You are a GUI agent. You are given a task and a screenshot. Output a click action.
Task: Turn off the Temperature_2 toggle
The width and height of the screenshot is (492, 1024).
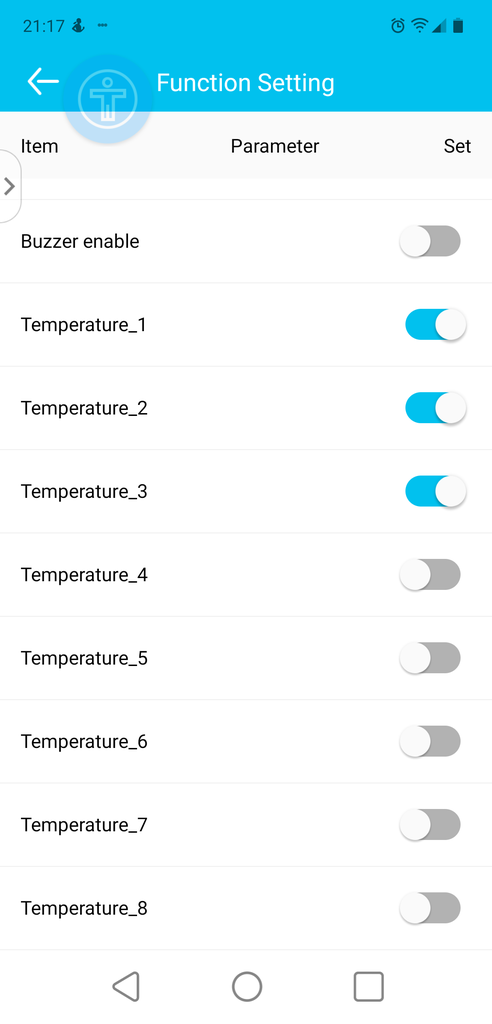436,408
